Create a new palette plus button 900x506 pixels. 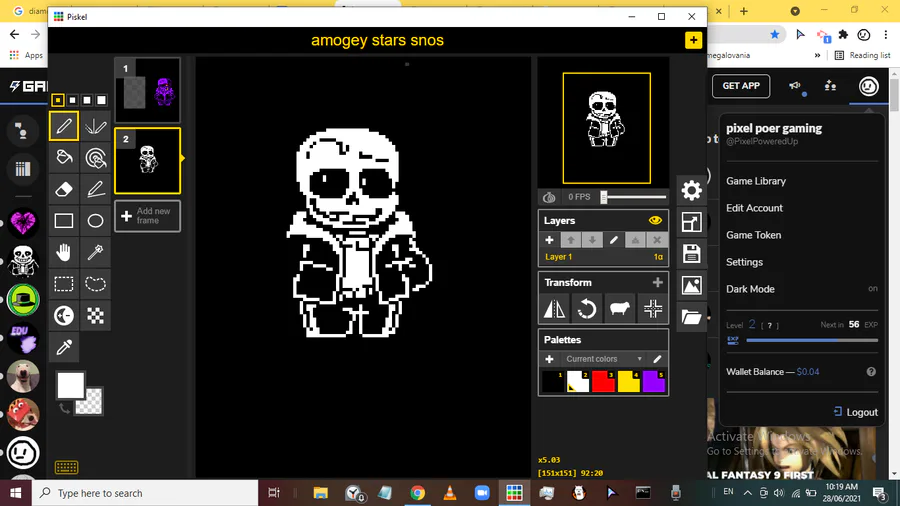549,359
